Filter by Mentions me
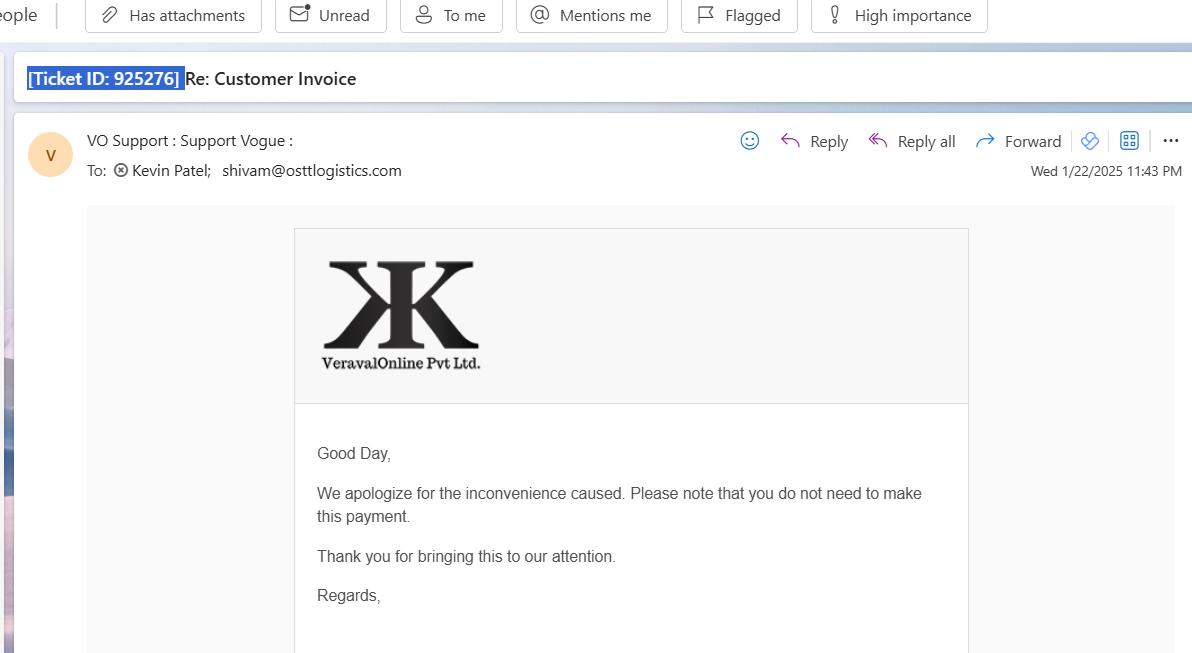1192x653 pixels. (x=591, y=15)
